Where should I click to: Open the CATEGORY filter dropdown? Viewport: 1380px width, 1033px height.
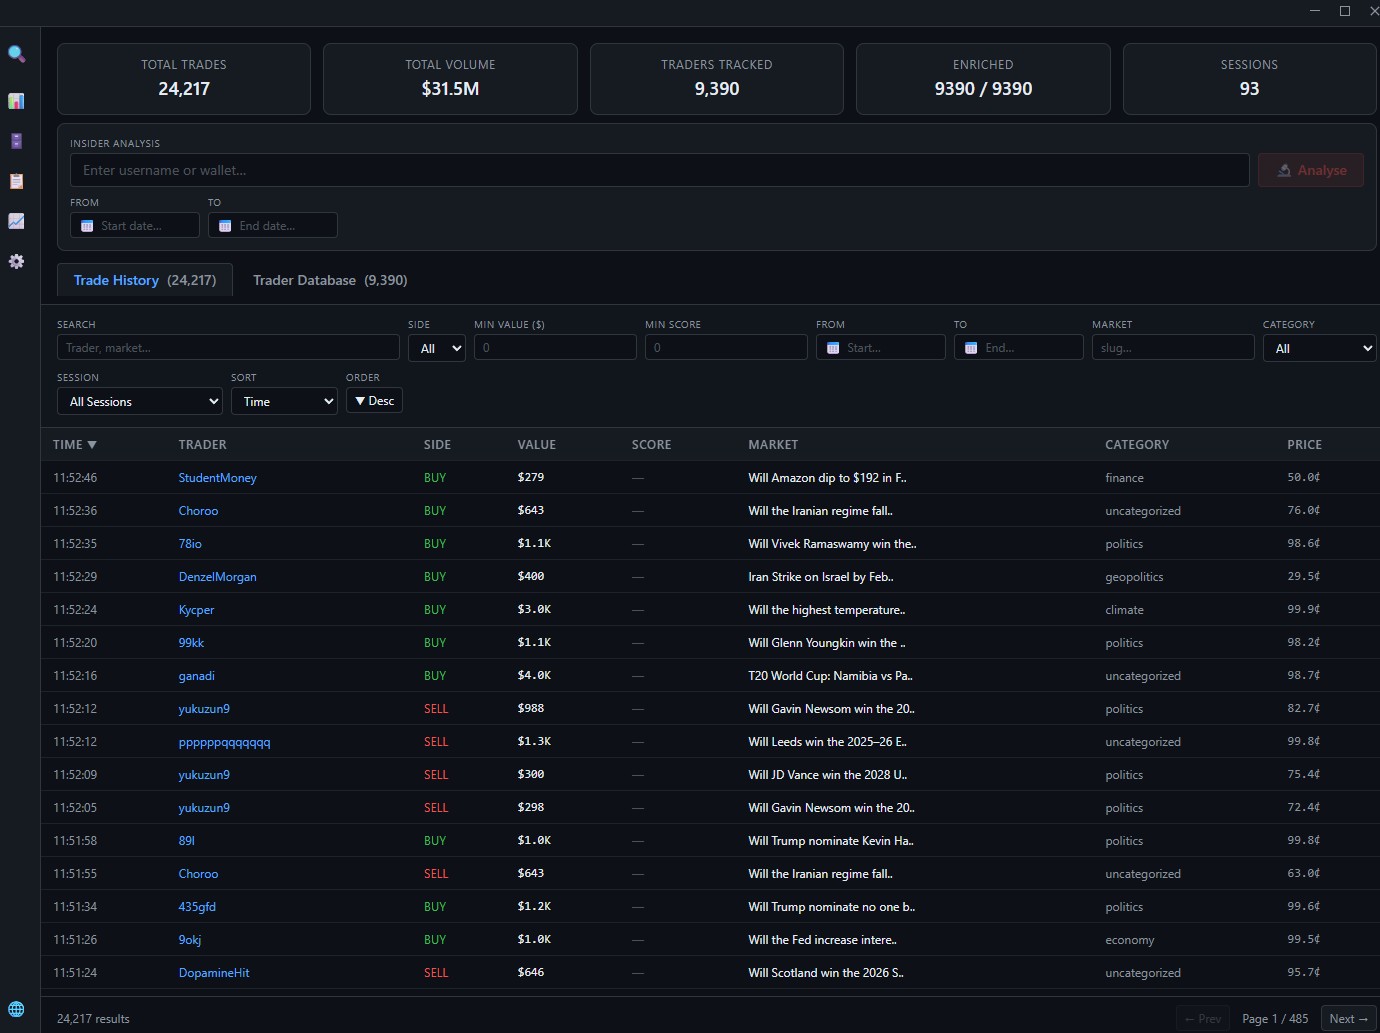(x=1319, y=347)
